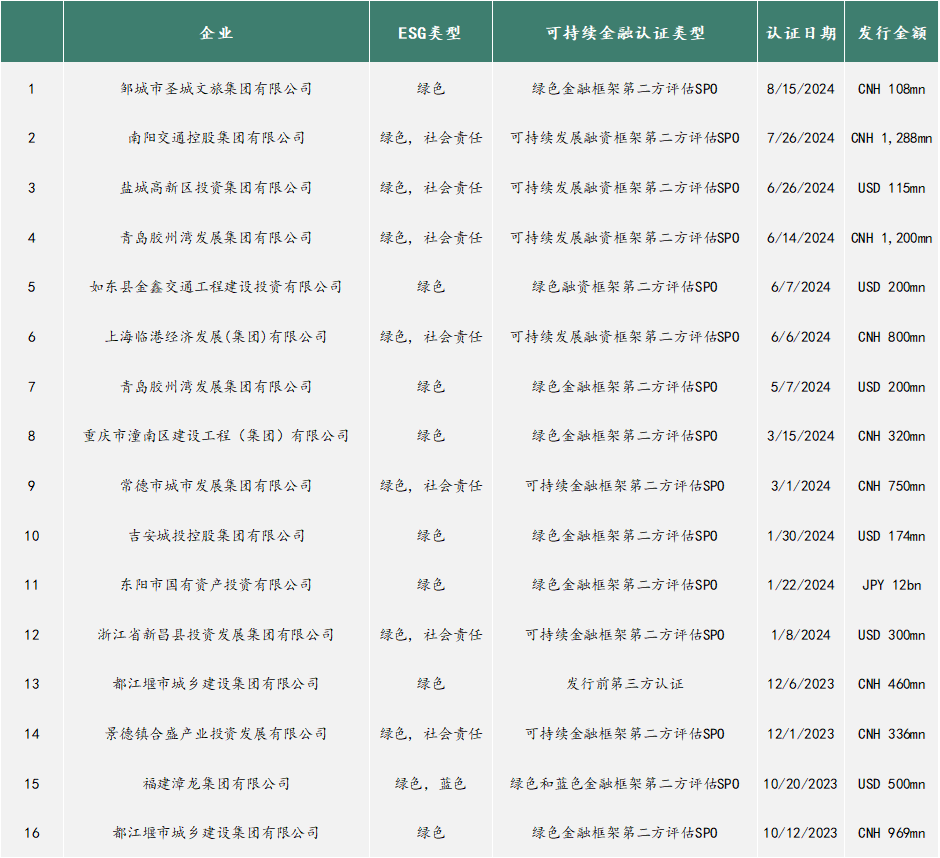Click date cell 1/22/2024

click(800, 584)
